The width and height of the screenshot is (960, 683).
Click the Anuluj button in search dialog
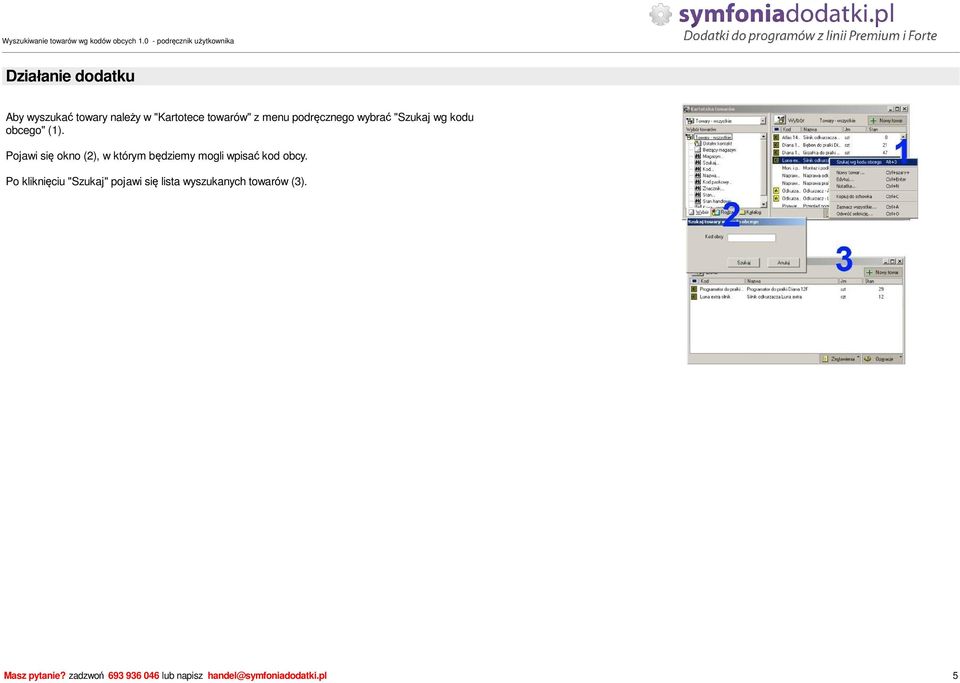click(784, 263)
